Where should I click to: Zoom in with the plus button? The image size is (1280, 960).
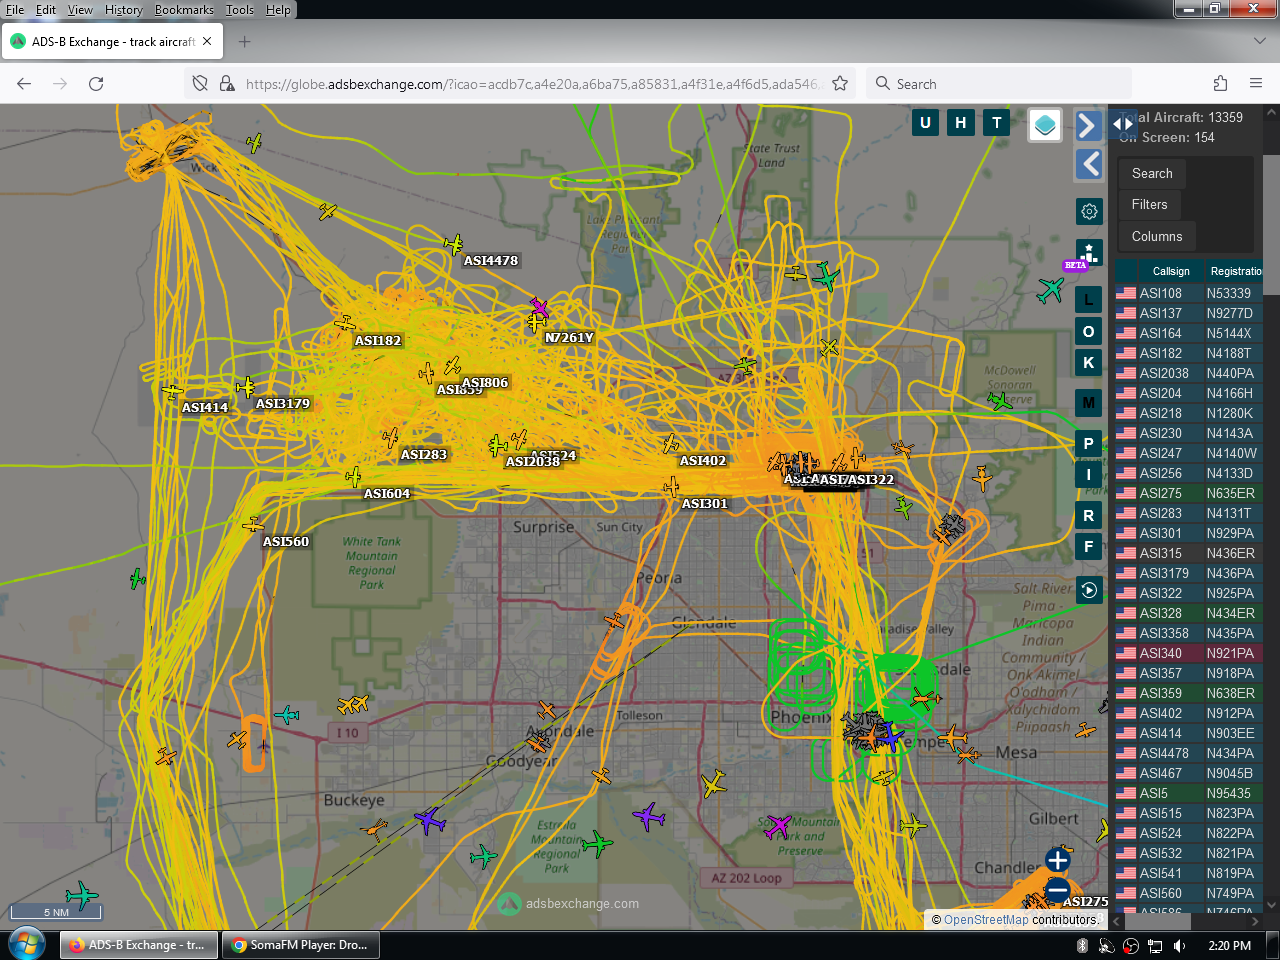point(1057,859)
